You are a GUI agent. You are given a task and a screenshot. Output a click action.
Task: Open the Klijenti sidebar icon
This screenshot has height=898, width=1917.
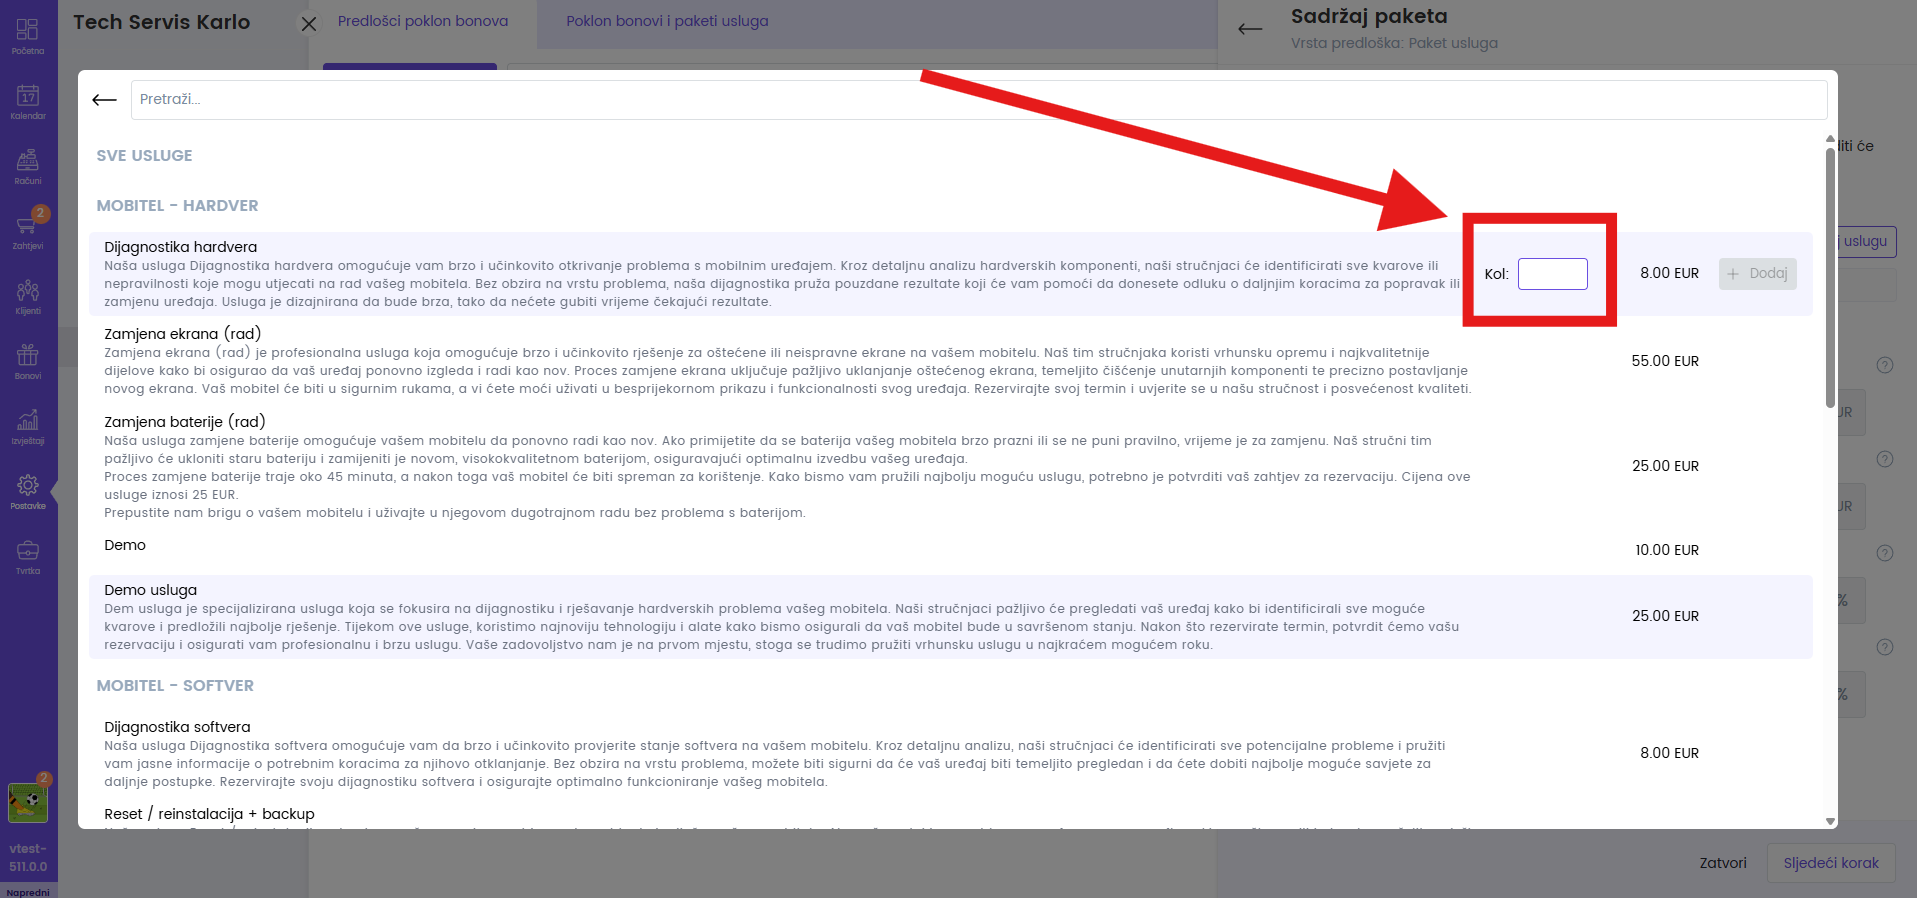pos(28,296)
